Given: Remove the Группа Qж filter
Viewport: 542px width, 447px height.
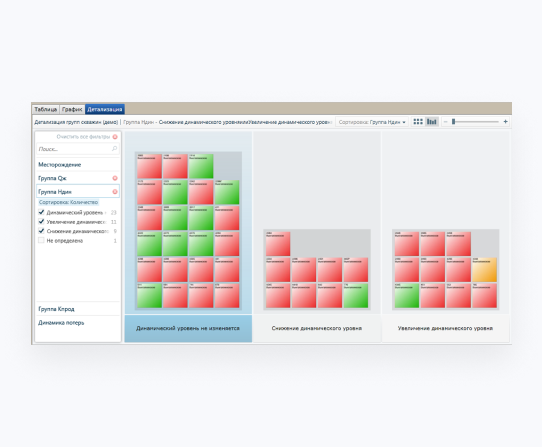Looking at the screenshot, I should click(115, 178).
